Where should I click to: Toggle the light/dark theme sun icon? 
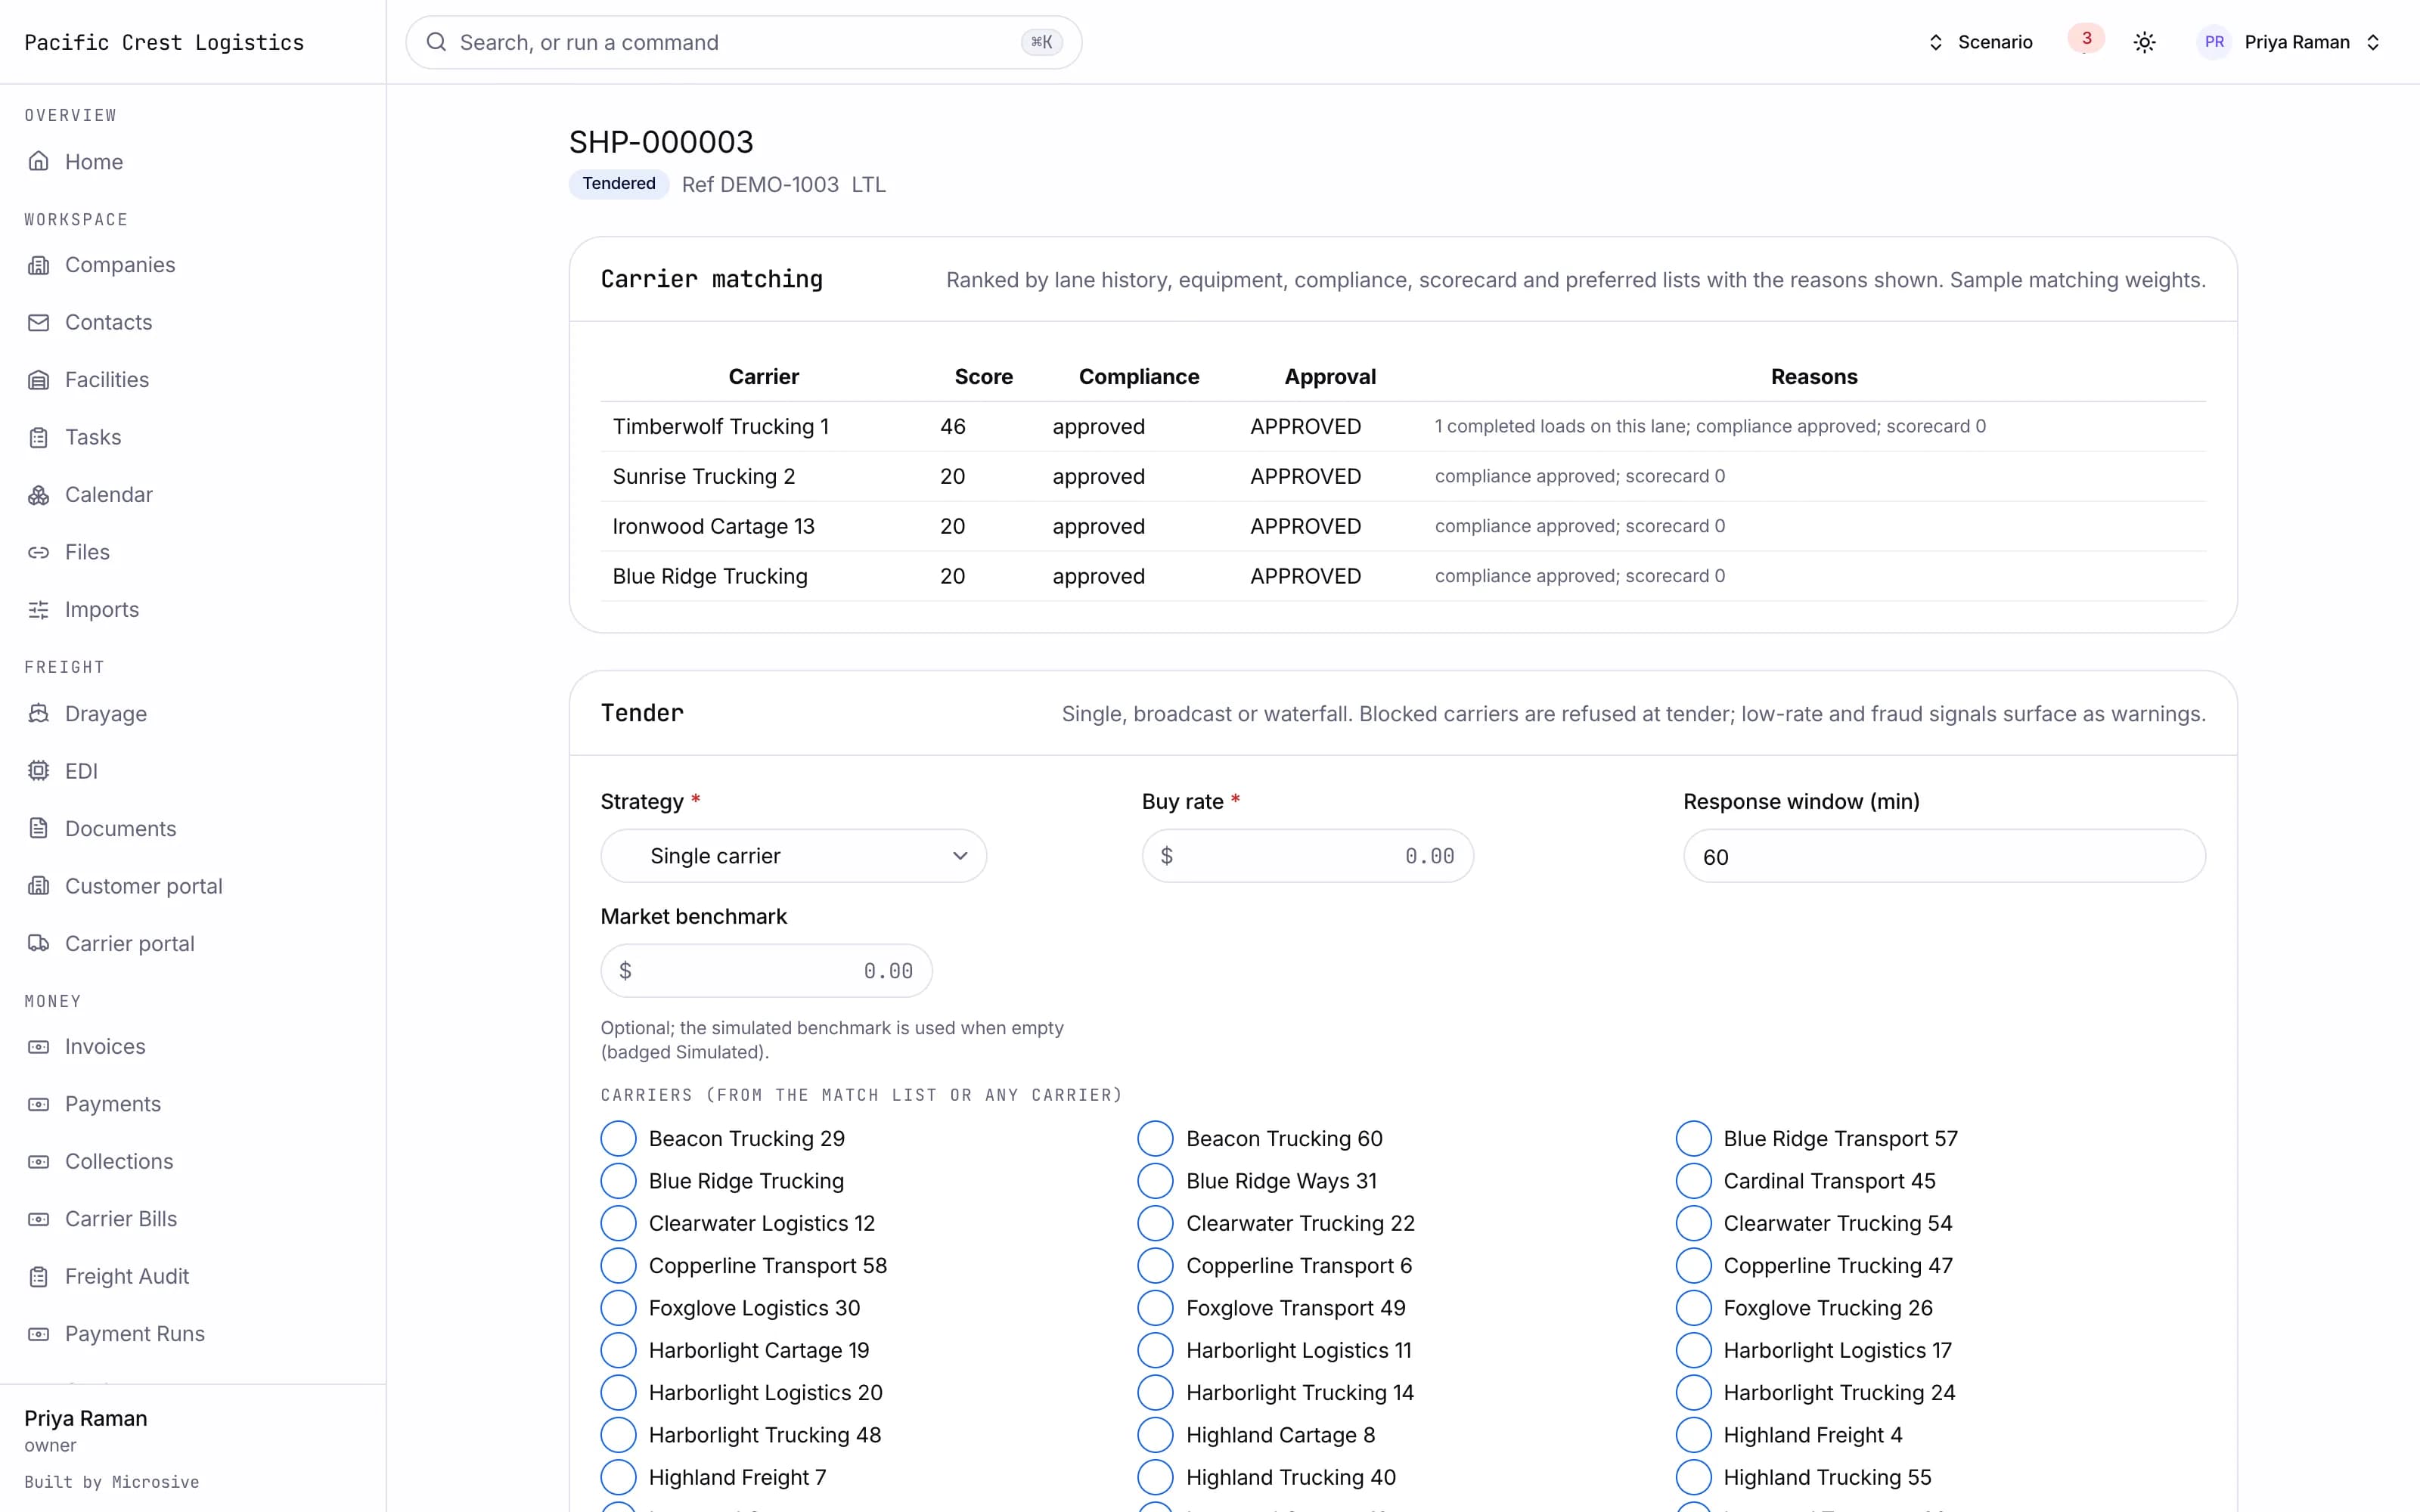click(x=2144, y=42)
